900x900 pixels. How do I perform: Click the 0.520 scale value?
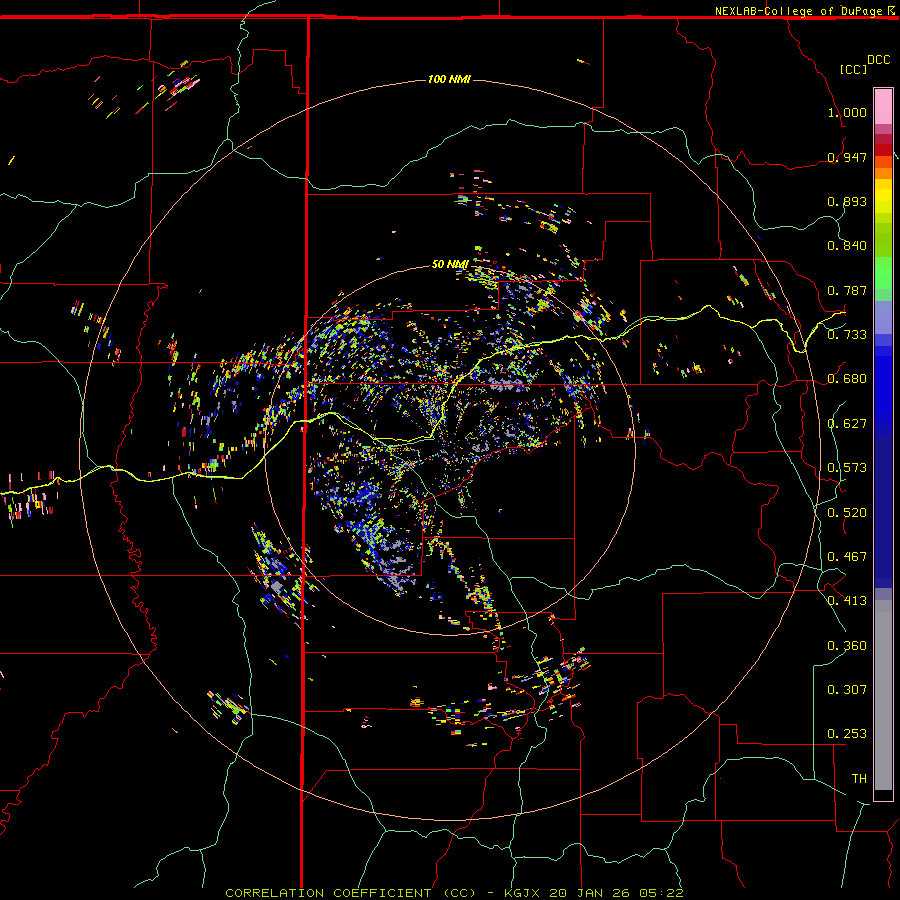pyautogui.click(x=847, y=513)
